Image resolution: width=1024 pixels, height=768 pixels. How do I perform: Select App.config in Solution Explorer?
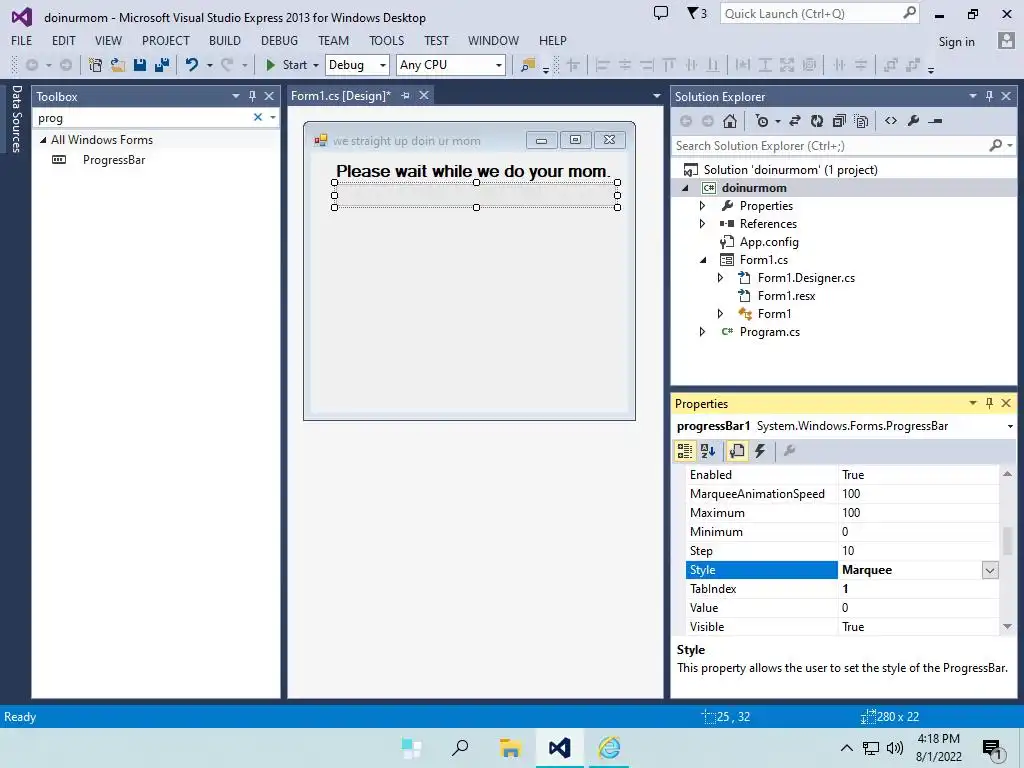click(x=769, y=242)
